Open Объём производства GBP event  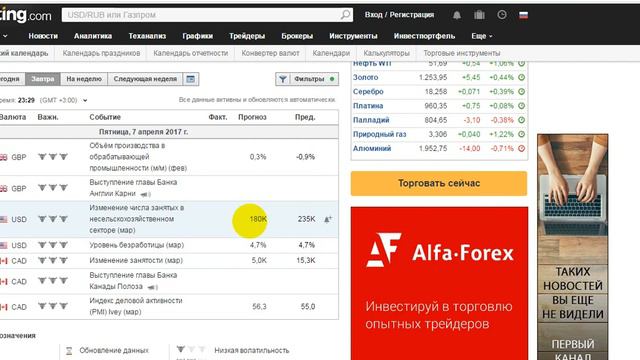(x=138, y=157)
